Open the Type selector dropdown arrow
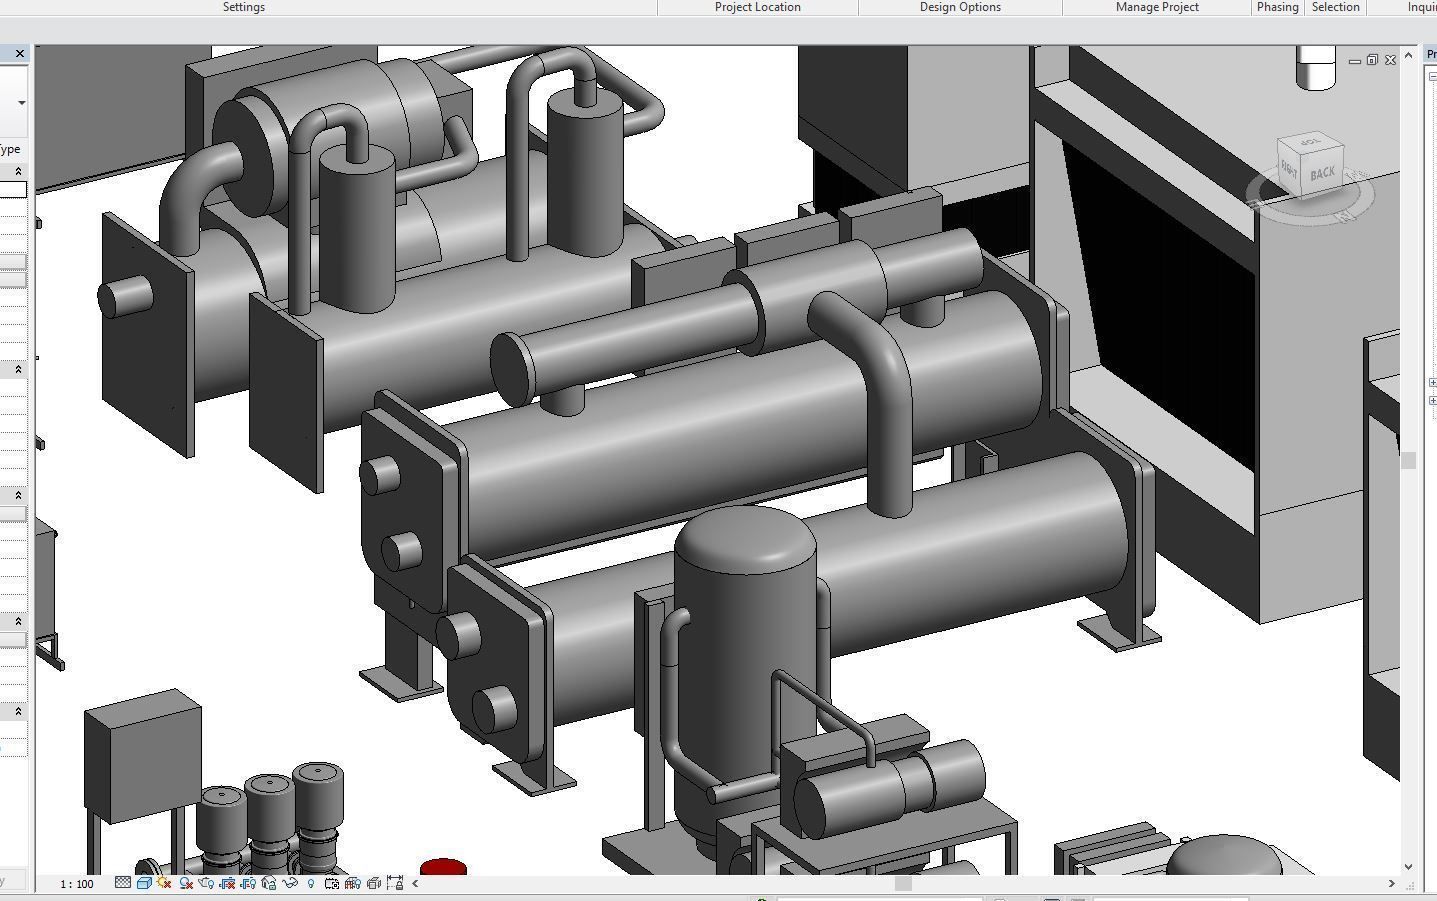1437x901 pixels. [x=22, y=102]
